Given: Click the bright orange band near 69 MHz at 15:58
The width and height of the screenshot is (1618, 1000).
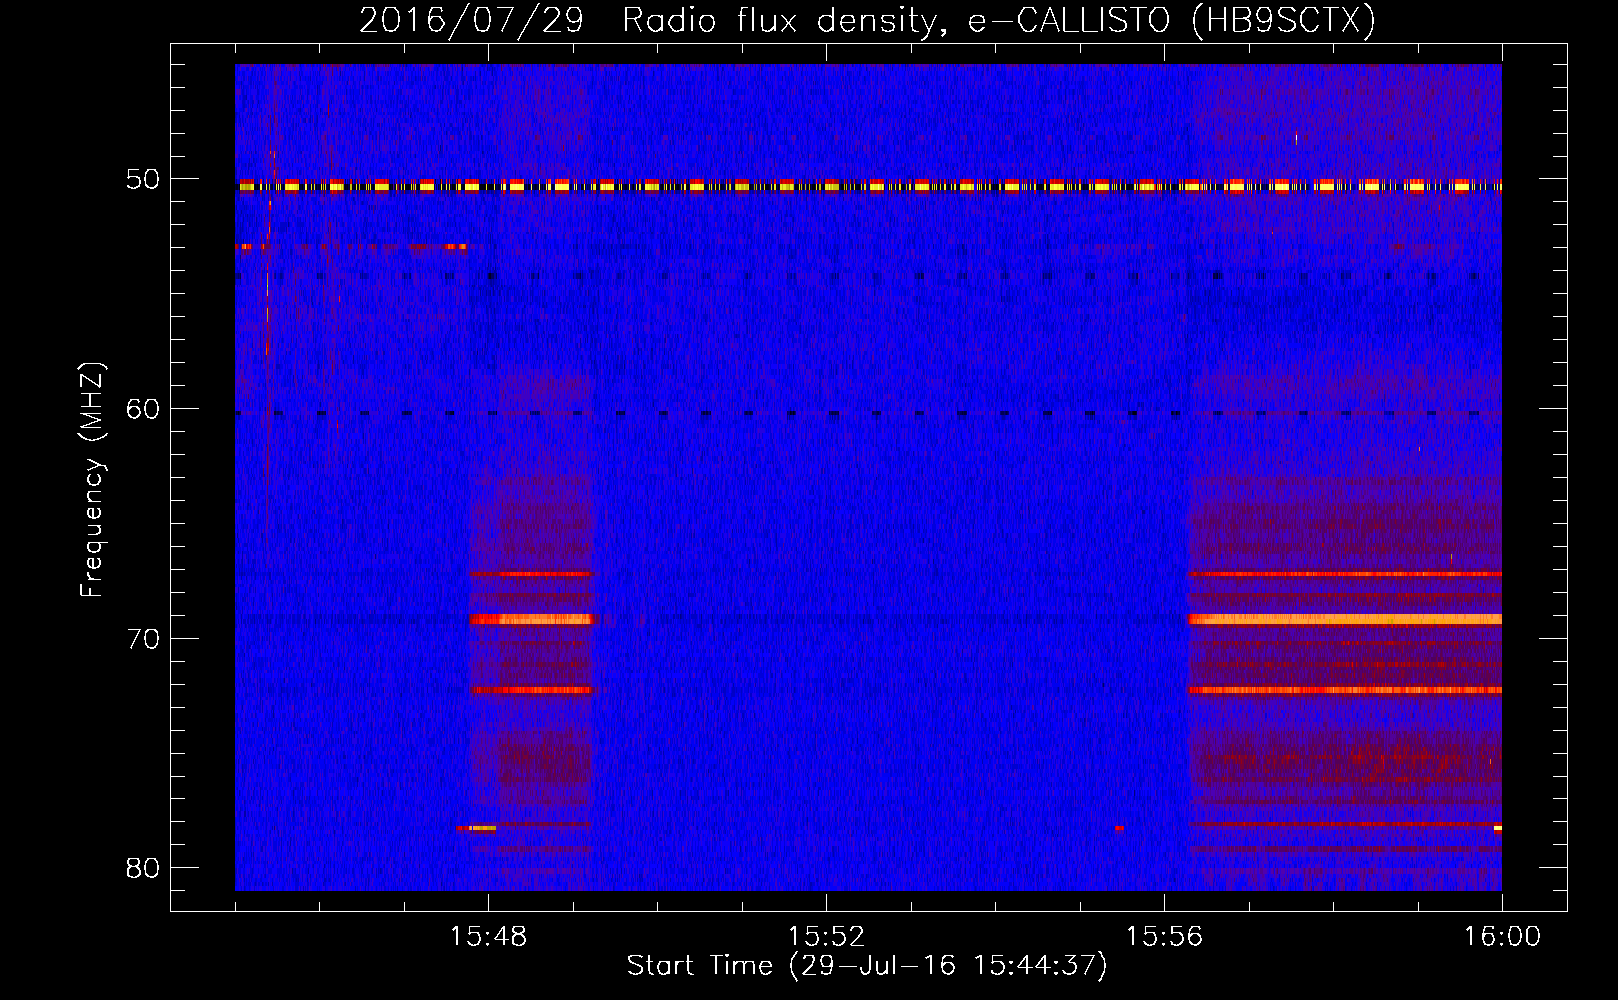Looking at the screenshot, I should [1345, 619].
